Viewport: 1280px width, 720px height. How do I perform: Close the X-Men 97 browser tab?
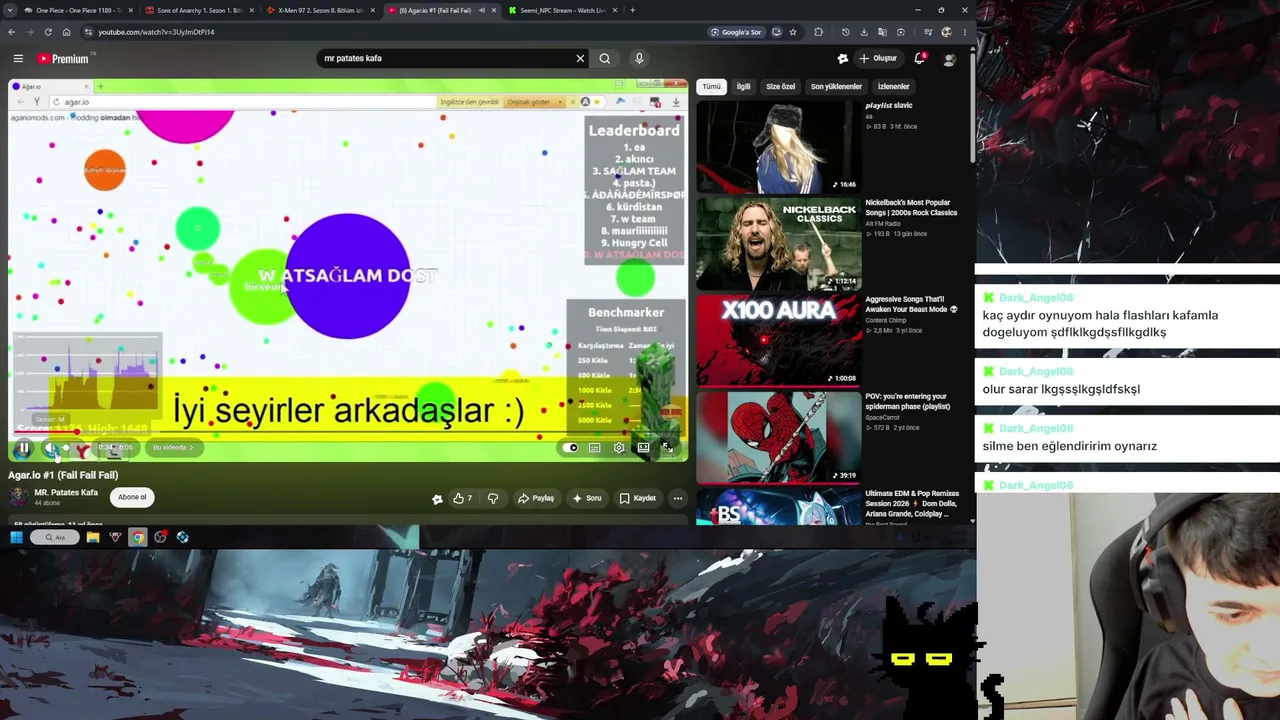click(x=373, y=10)
